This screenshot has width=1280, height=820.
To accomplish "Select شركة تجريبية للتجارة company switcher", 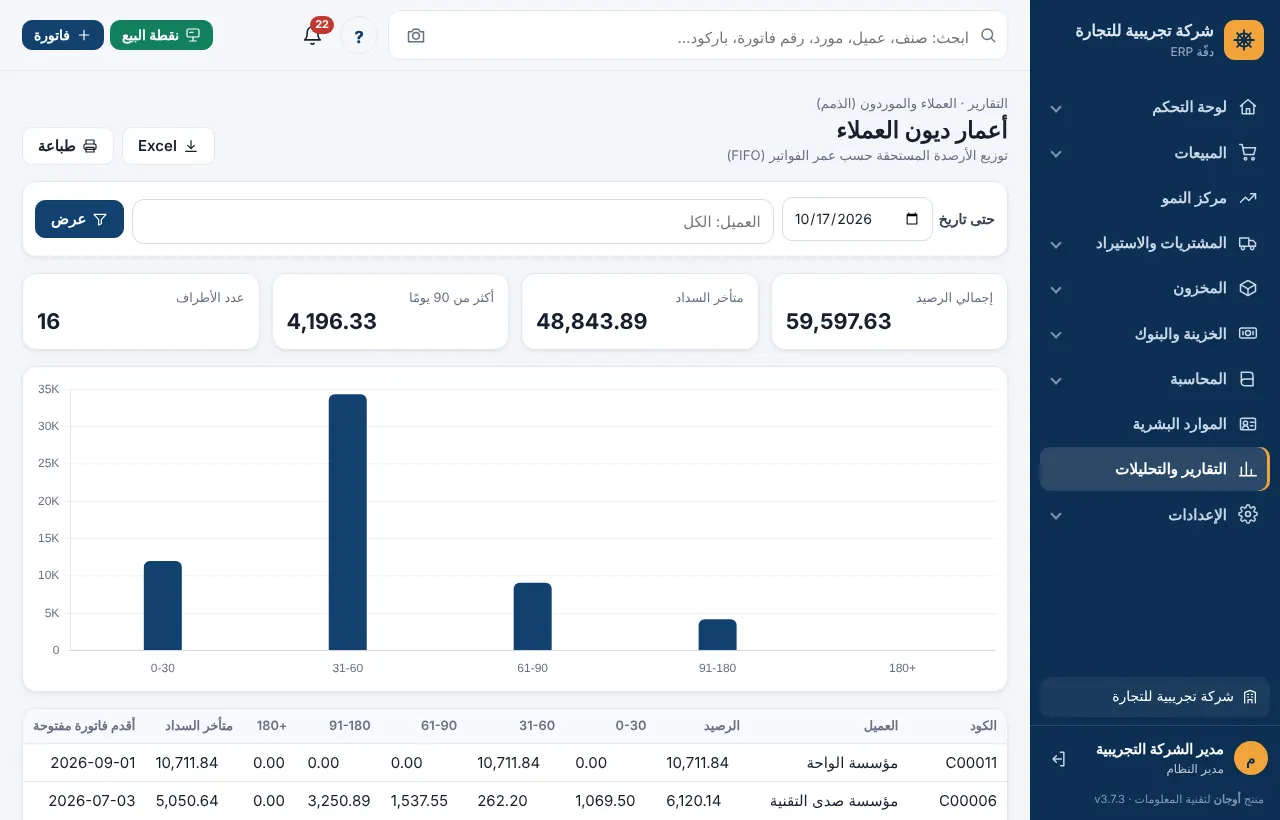I will pos(1155,696).
